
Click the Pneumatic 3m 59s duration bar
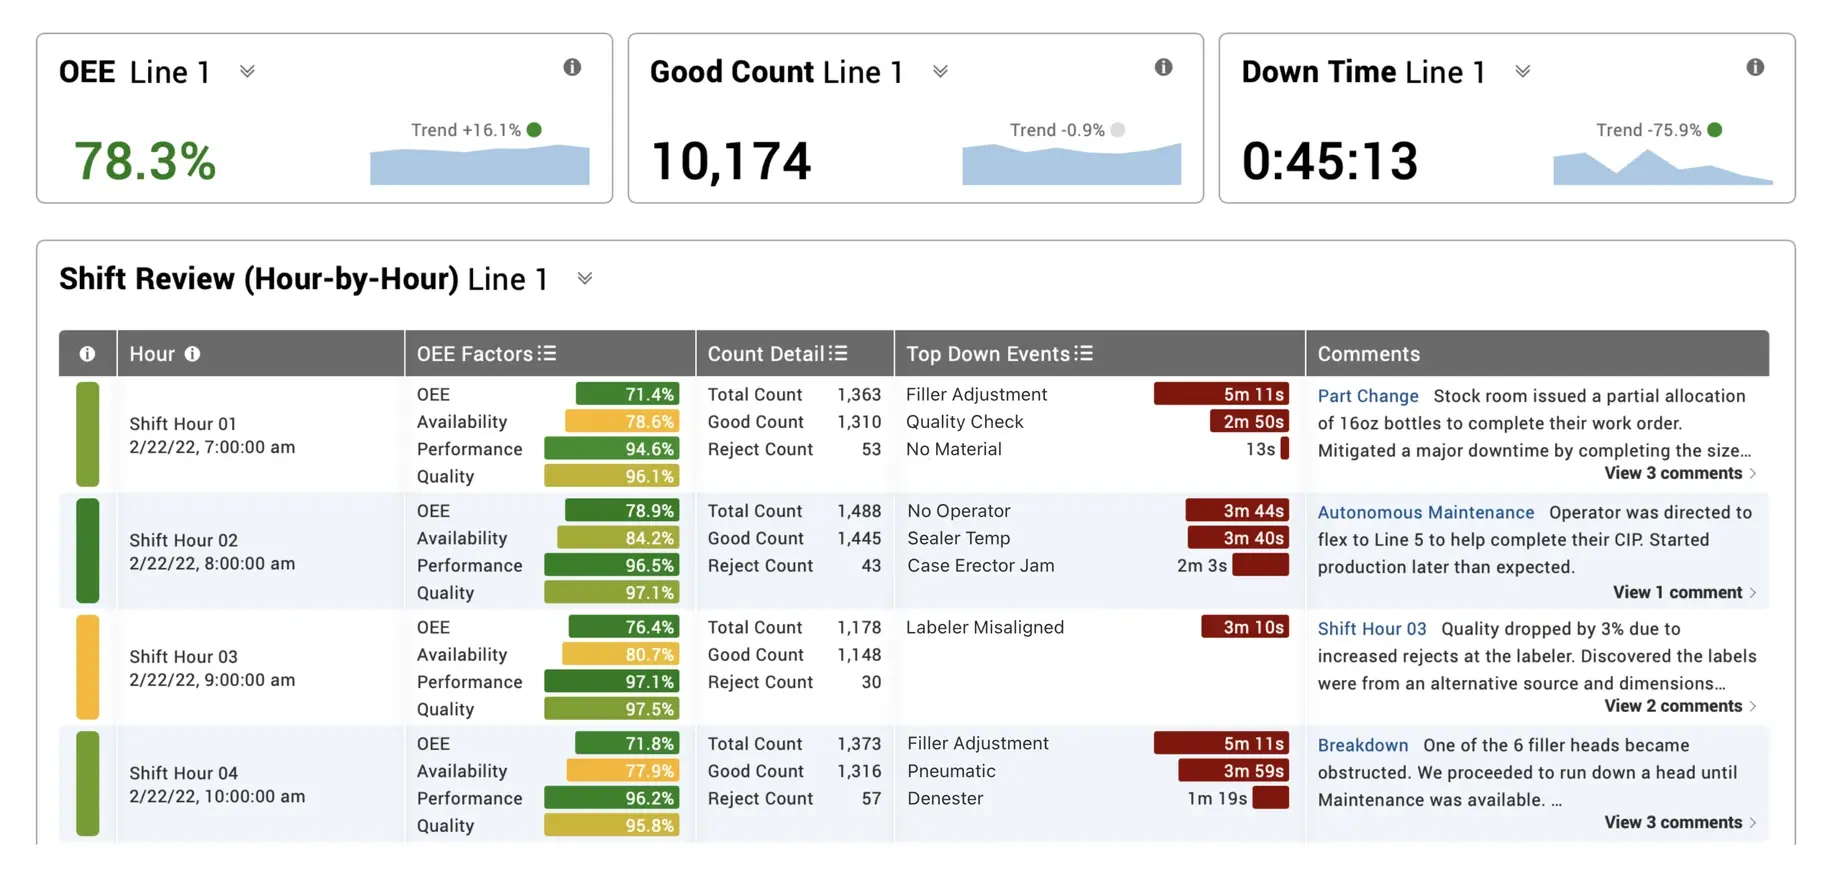[x=1233, y=771]
